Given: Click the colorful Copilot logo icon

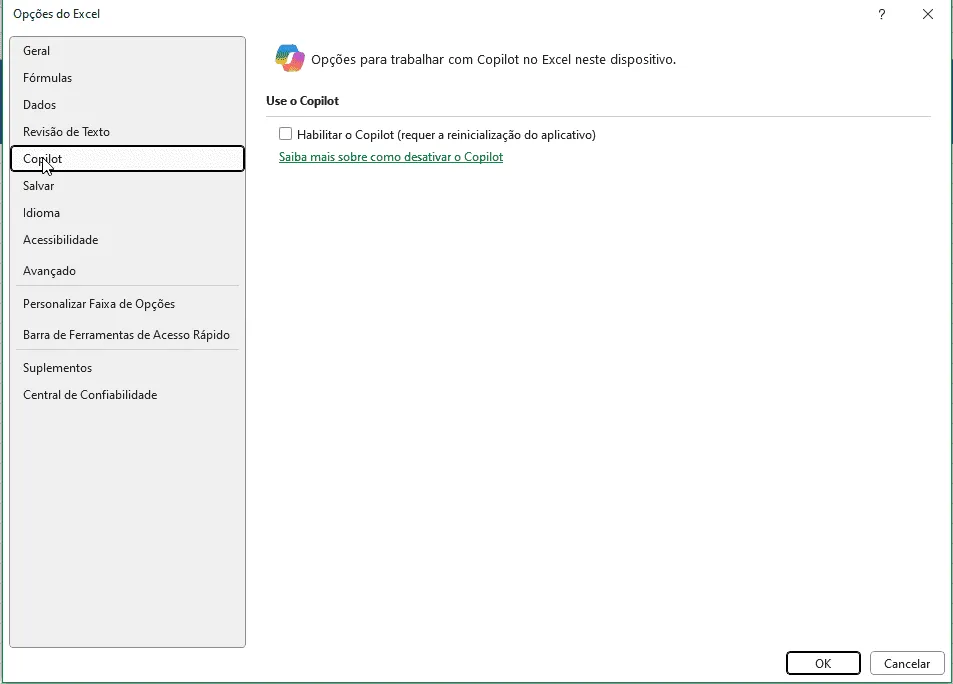Looking at the screenshot, I should pos(290,58).
